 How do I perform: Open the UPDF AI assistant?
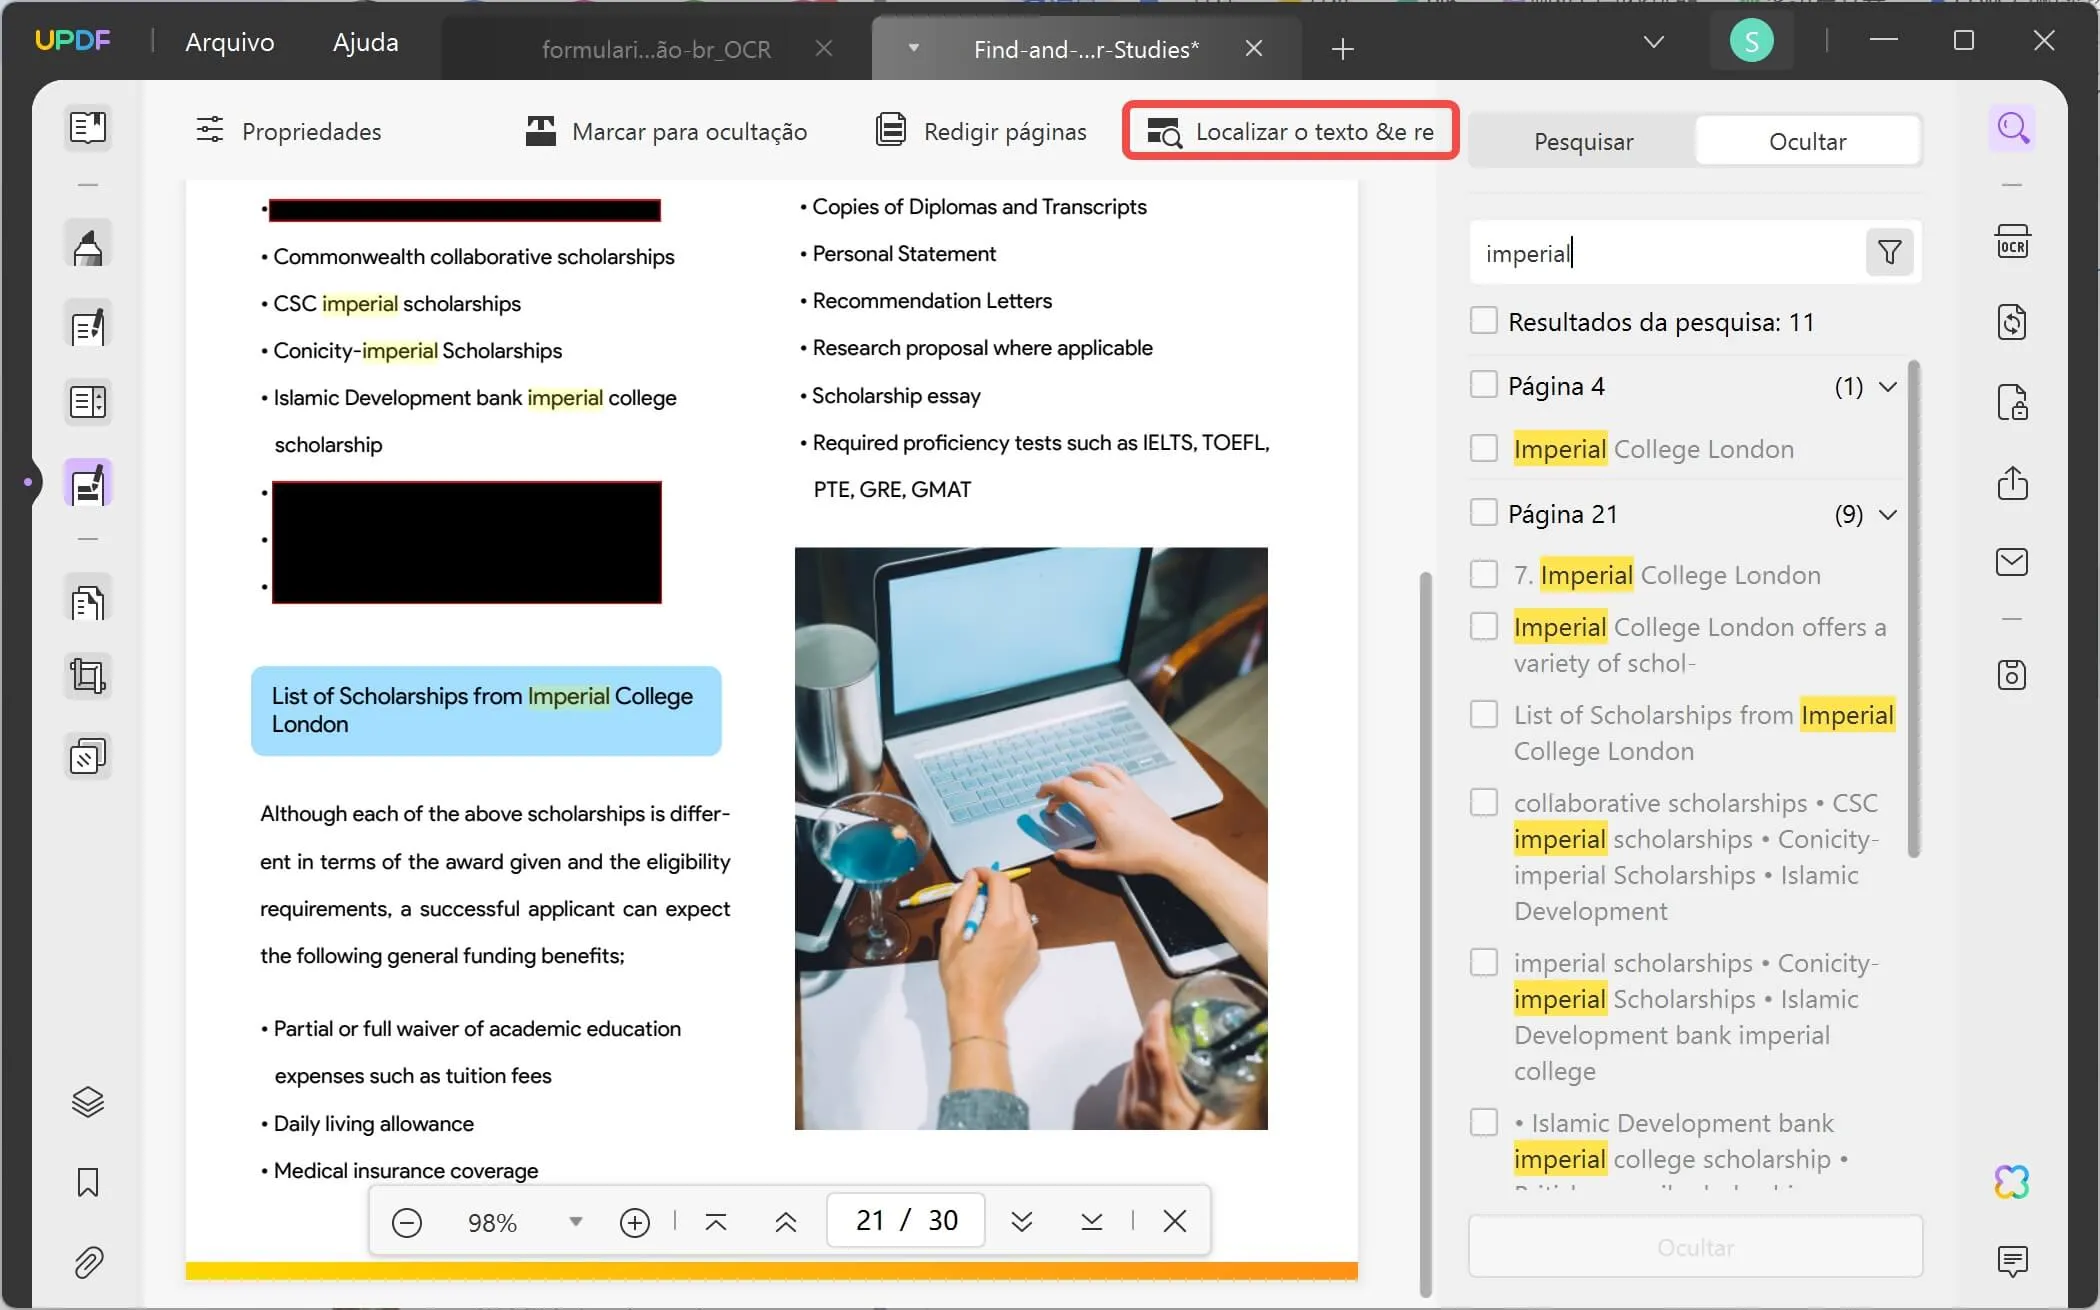(2012, 1181)
